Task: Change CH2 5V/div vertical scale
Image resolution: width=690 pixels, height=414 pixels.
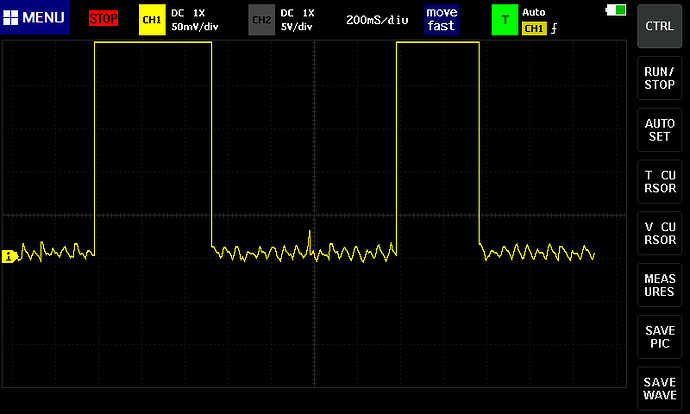Action: (297, 27)
